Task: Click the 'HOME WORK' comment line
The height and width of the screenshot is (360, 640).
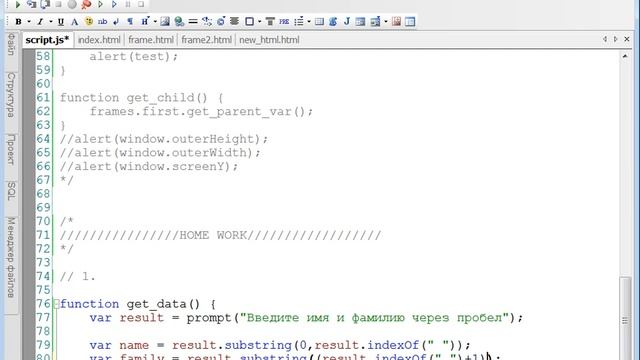Action: (220, 236)
